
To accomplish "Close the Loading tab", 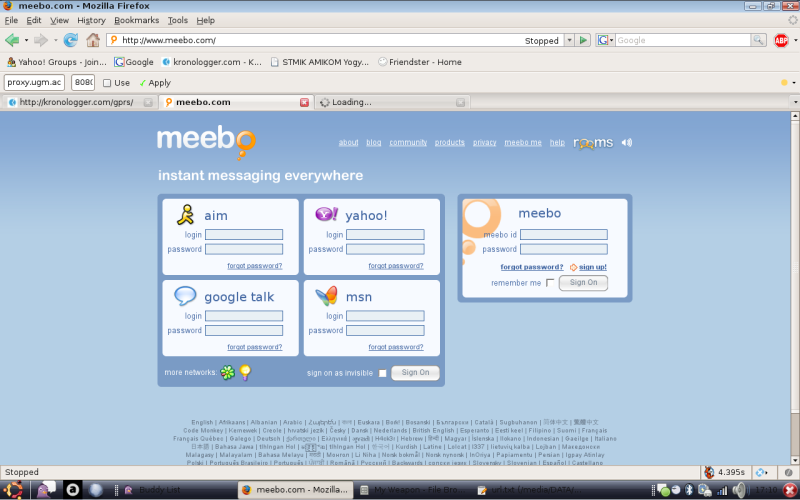I will pos(460,102).
